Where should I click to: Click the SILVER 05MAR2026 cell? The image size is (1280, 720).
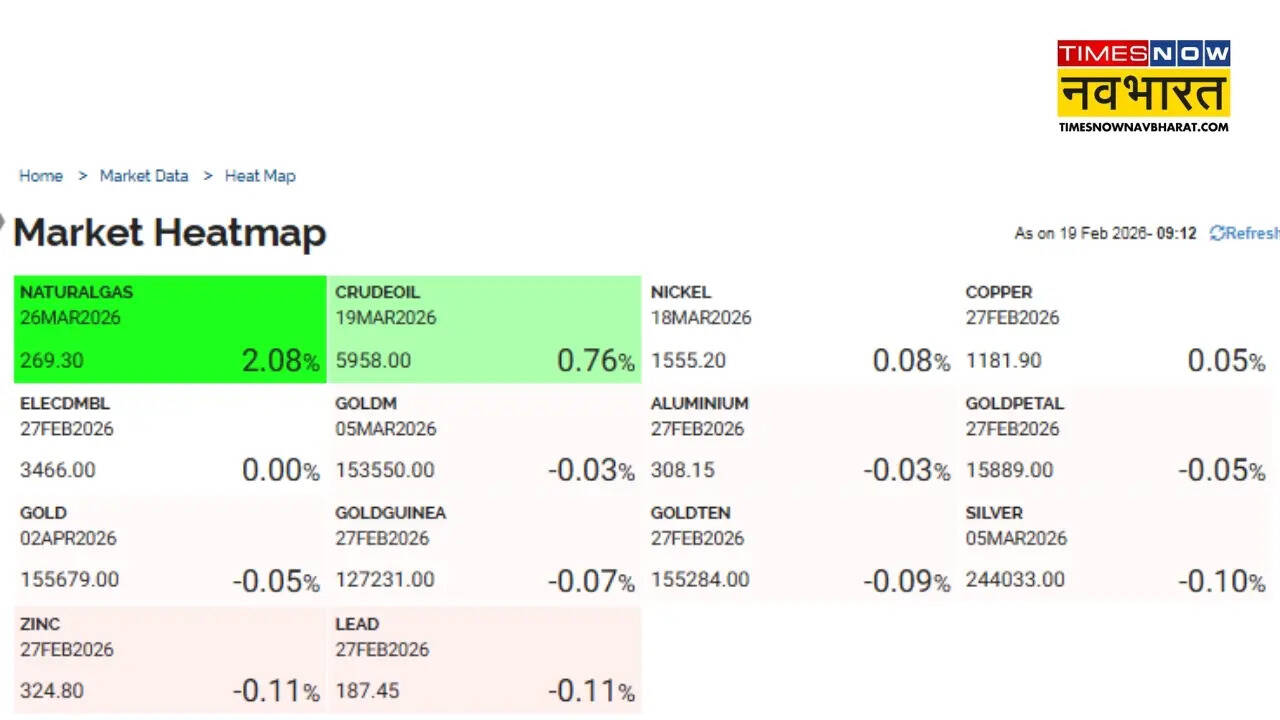pos(1115,549)
